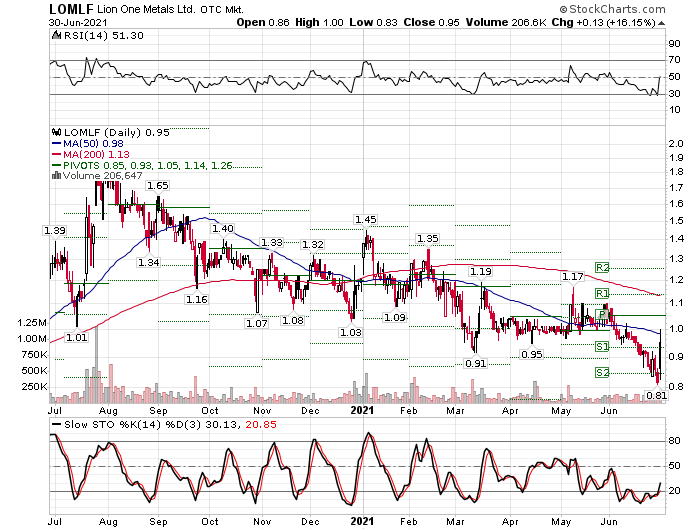Click the red 20.85 stochastic value
The image size is (700, 530).
(x=261, y=425)
